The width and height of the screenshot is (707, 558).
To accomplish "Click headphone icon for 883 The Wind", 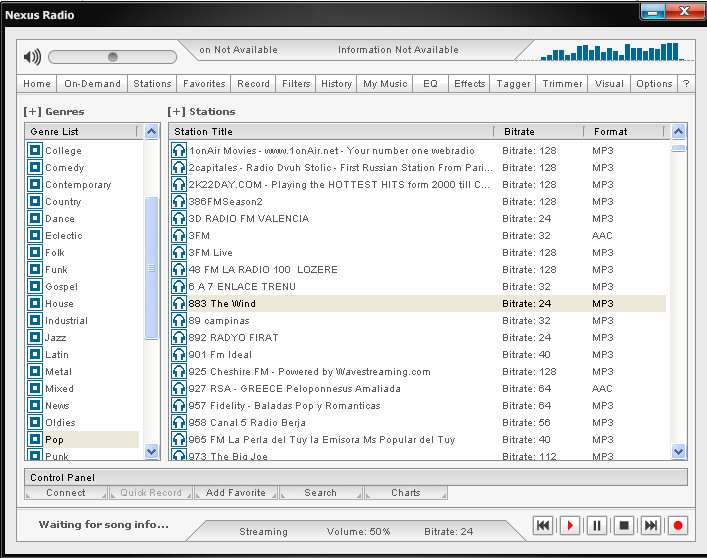I will tap(179, 303).
